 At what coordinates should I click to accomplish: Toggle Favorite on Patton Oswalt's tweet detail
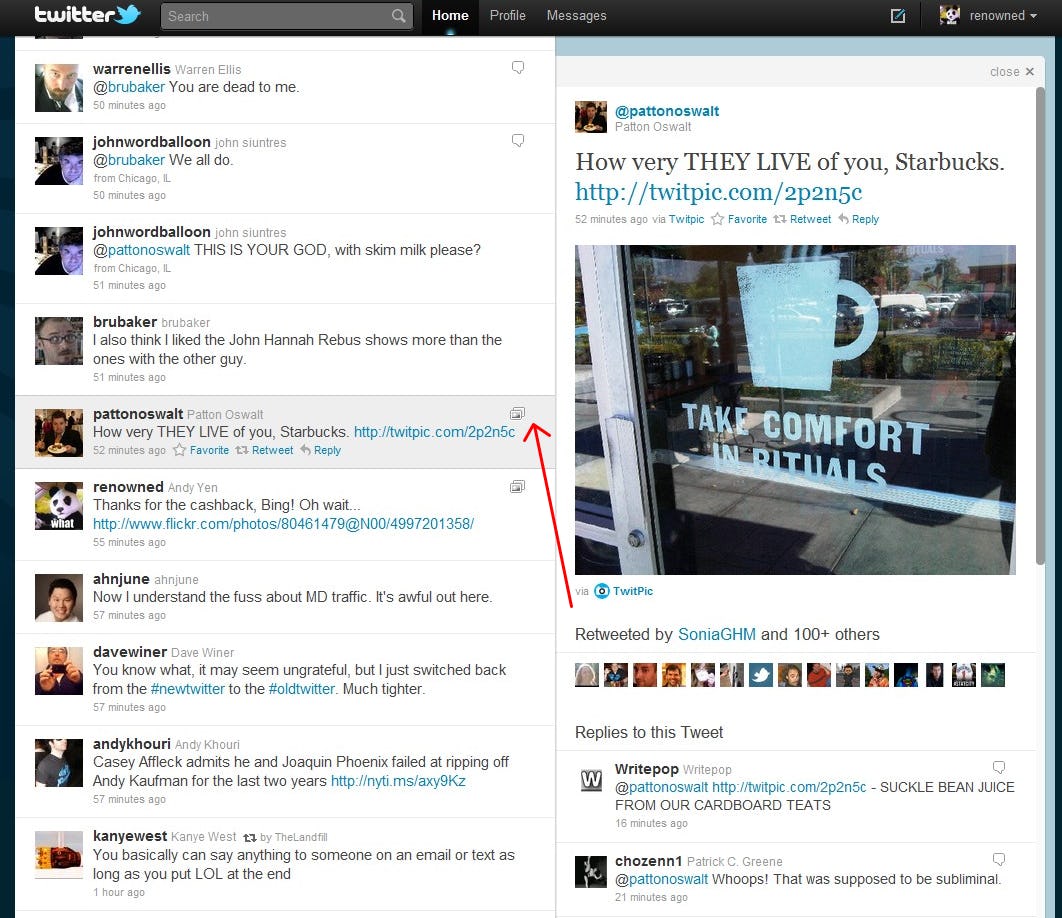[739, 219]
